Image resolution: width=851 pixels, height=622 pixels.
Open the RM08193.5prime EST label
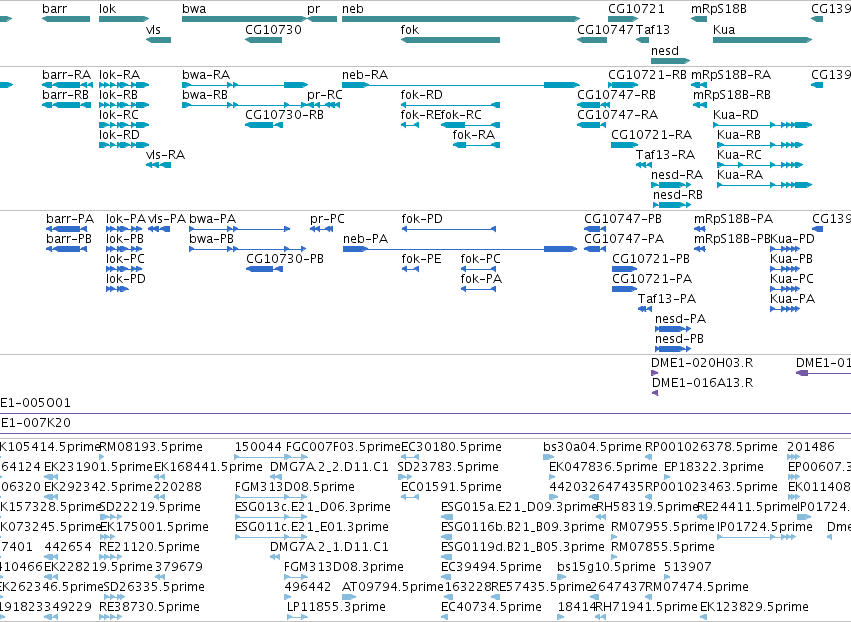tap(151, 447)
